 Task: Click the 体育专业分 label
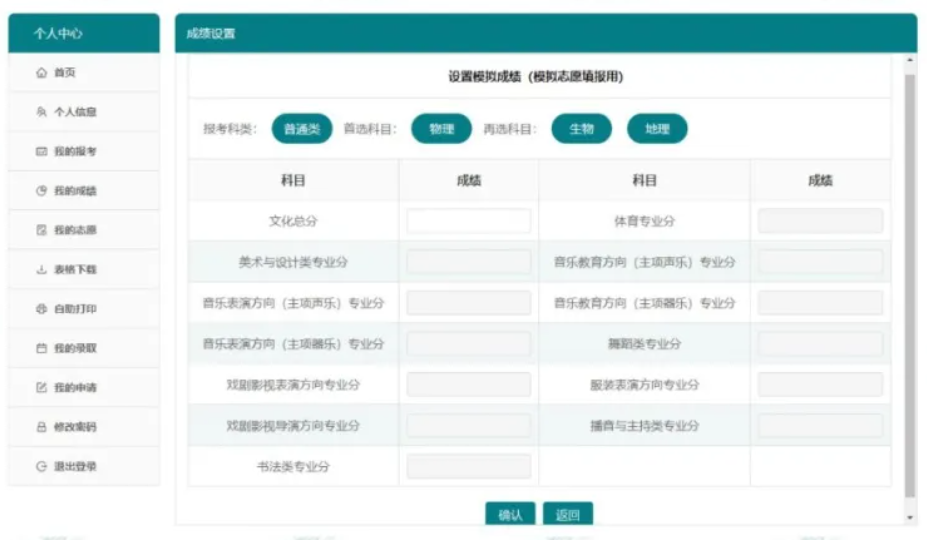click(644, 221)
